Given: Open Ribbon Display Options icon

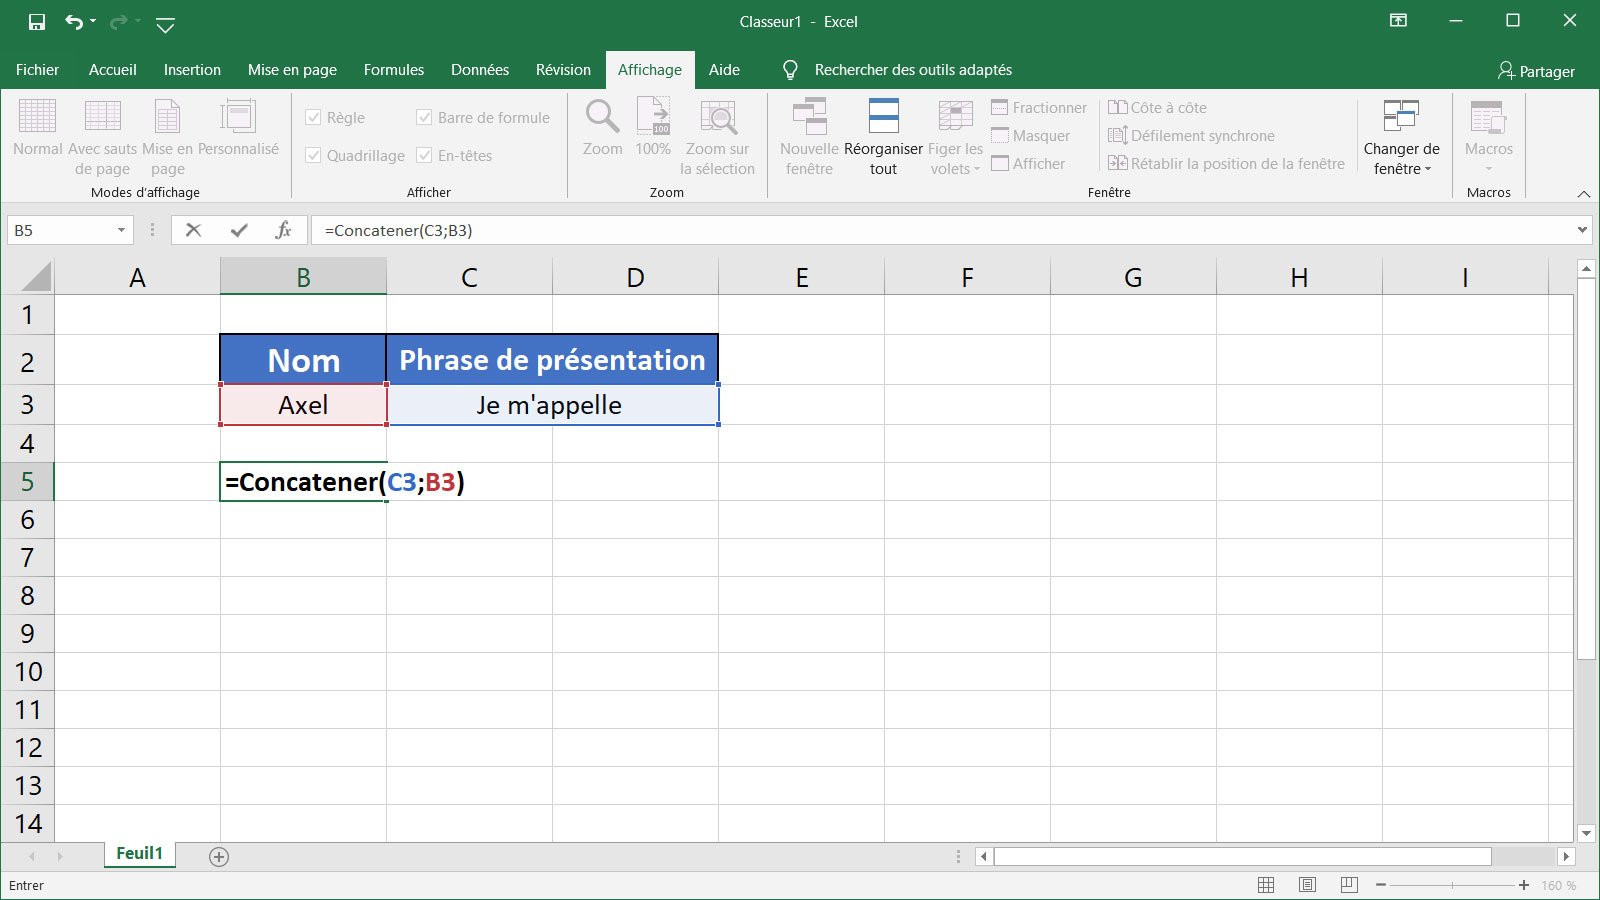Looking at the screenshot, I should (x=1399, y=20).
